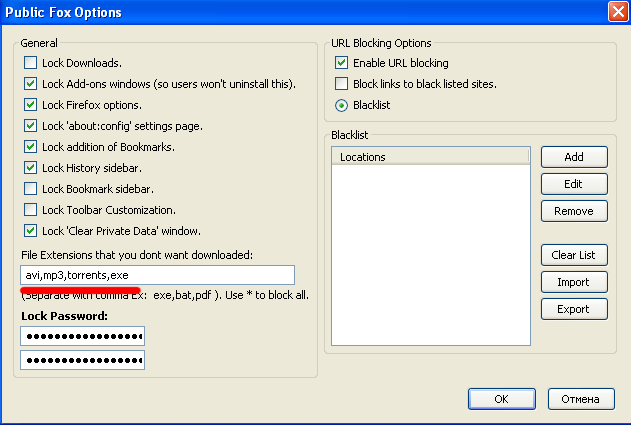The width and height of the screenshot is (631, 425).
Task: Uncheck Enable URL blocking
Action: (x=343, y=63)
